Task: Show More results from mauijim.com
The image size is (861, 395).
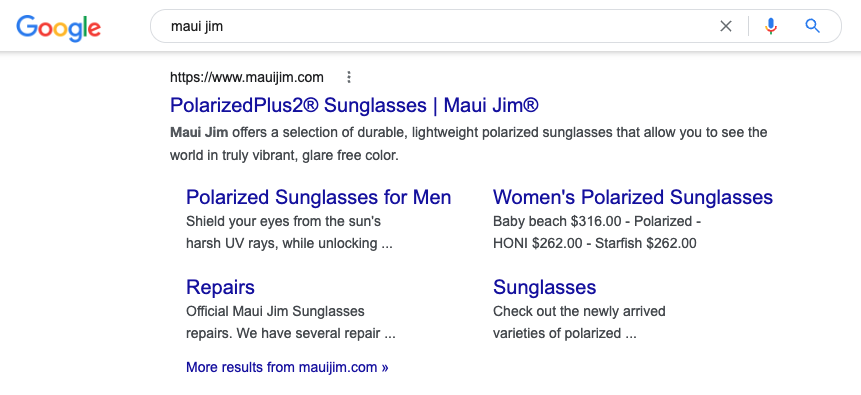Action: click(x=287, y=367)
